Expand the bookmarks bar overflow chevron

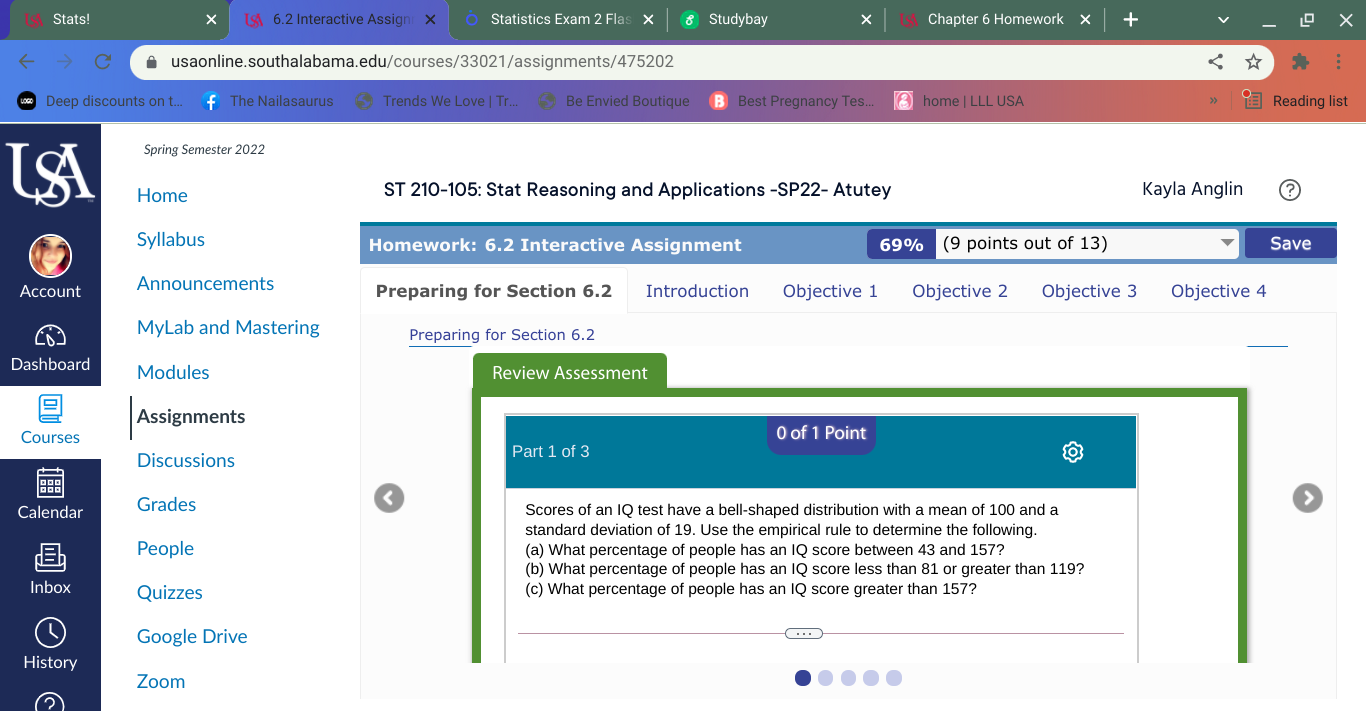[x=1213, y=100]
